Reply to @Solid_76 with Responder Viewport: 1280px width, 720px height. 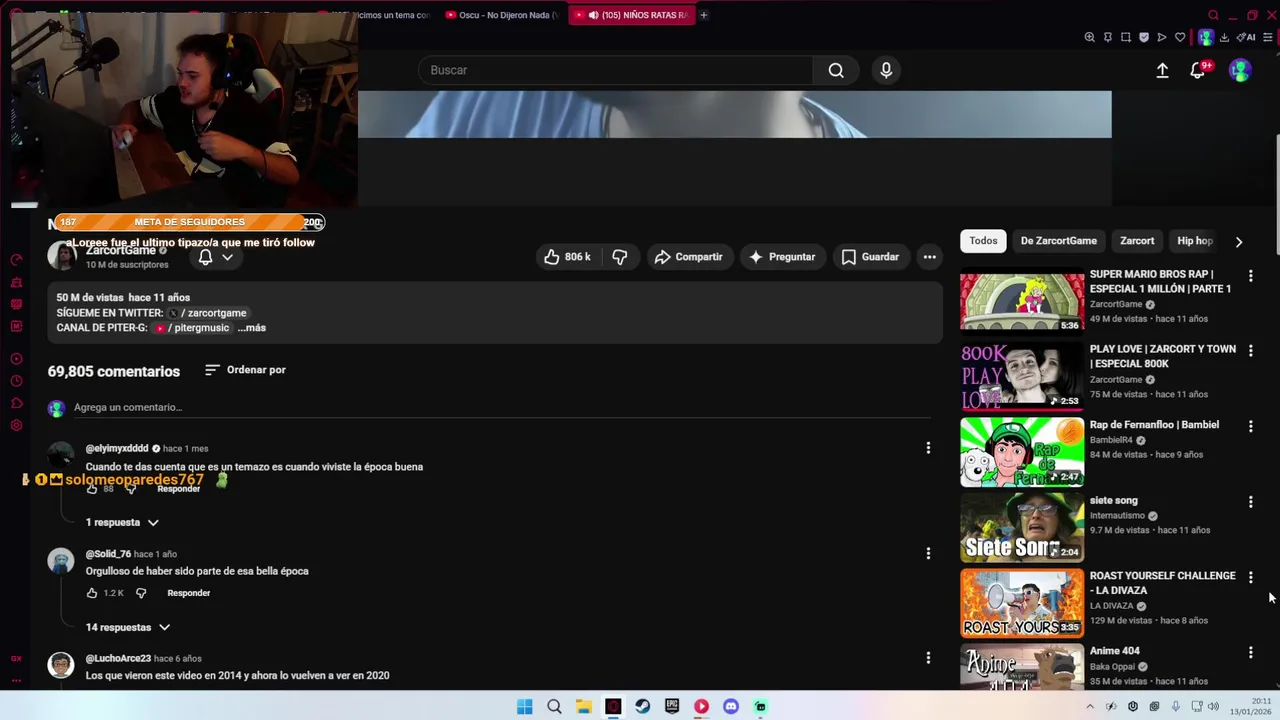coord(188,593)
